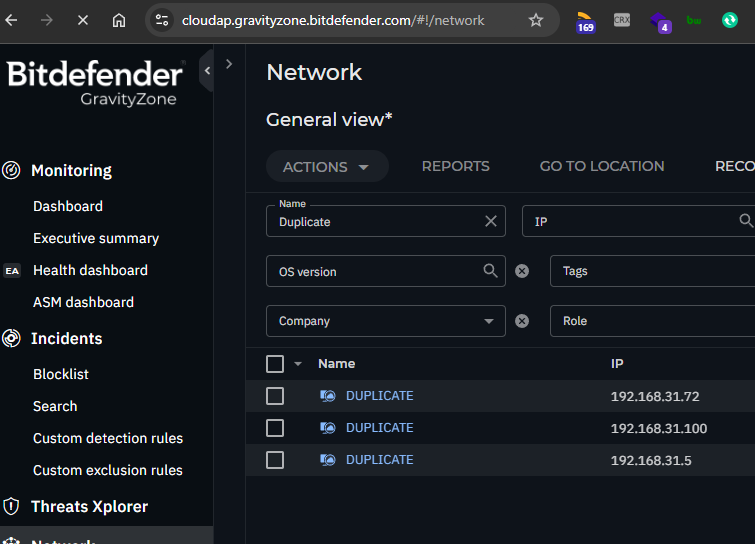Select the IP value 192.168.31.100

[659, 428]
